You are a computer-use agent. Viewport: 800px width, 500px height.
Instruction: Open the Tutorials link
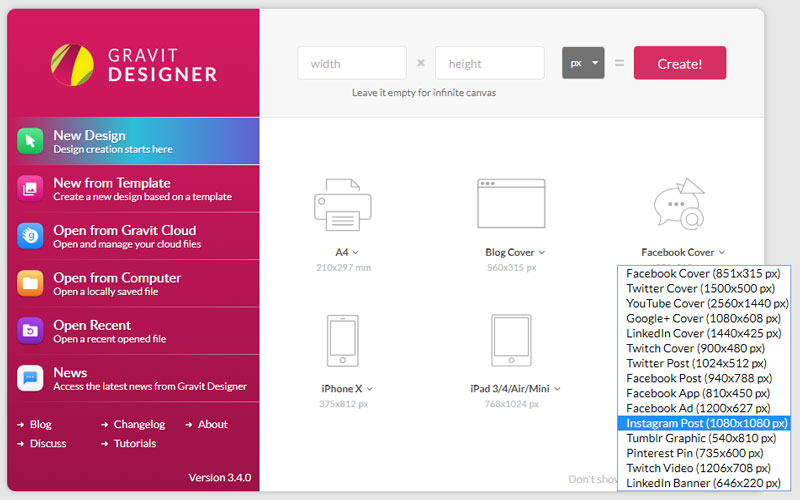(x=135, y=443)
